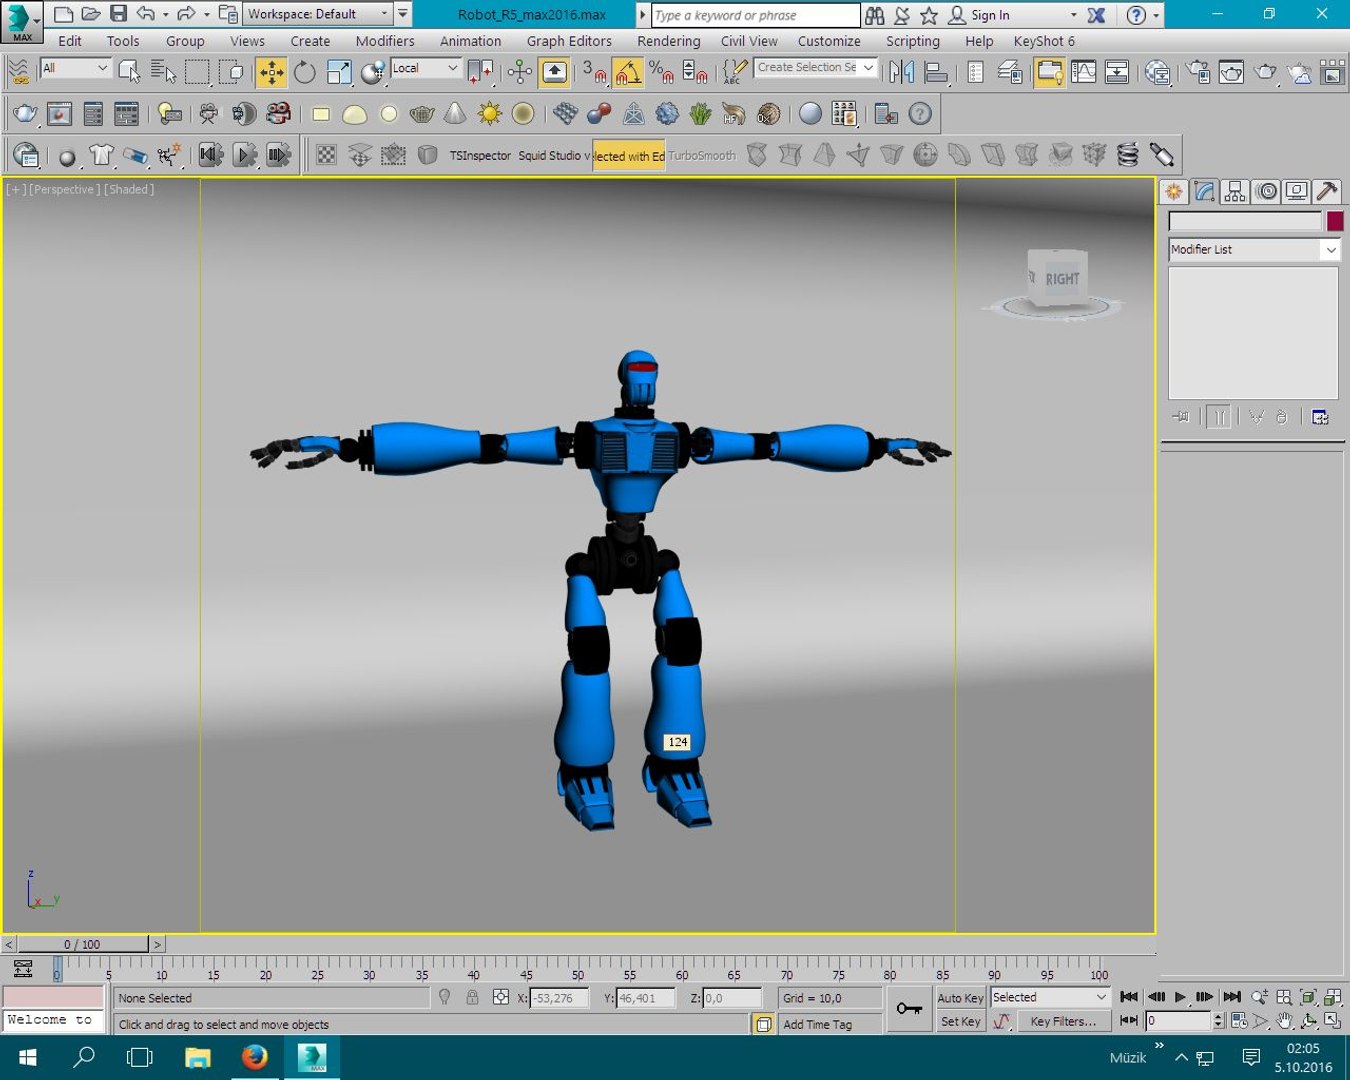Click the TSInspector toolbar button
This screenshot has height=1080, width=1350.
coord(480,156)
